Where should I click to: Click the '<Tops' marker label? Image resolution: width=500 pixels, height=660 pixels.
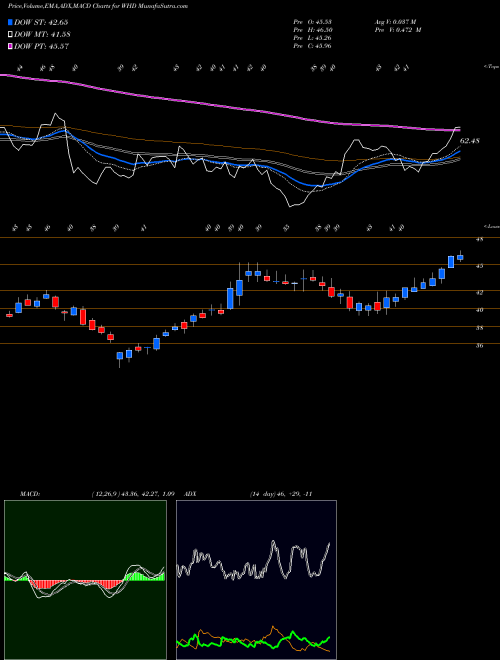(x=491, y=67)
